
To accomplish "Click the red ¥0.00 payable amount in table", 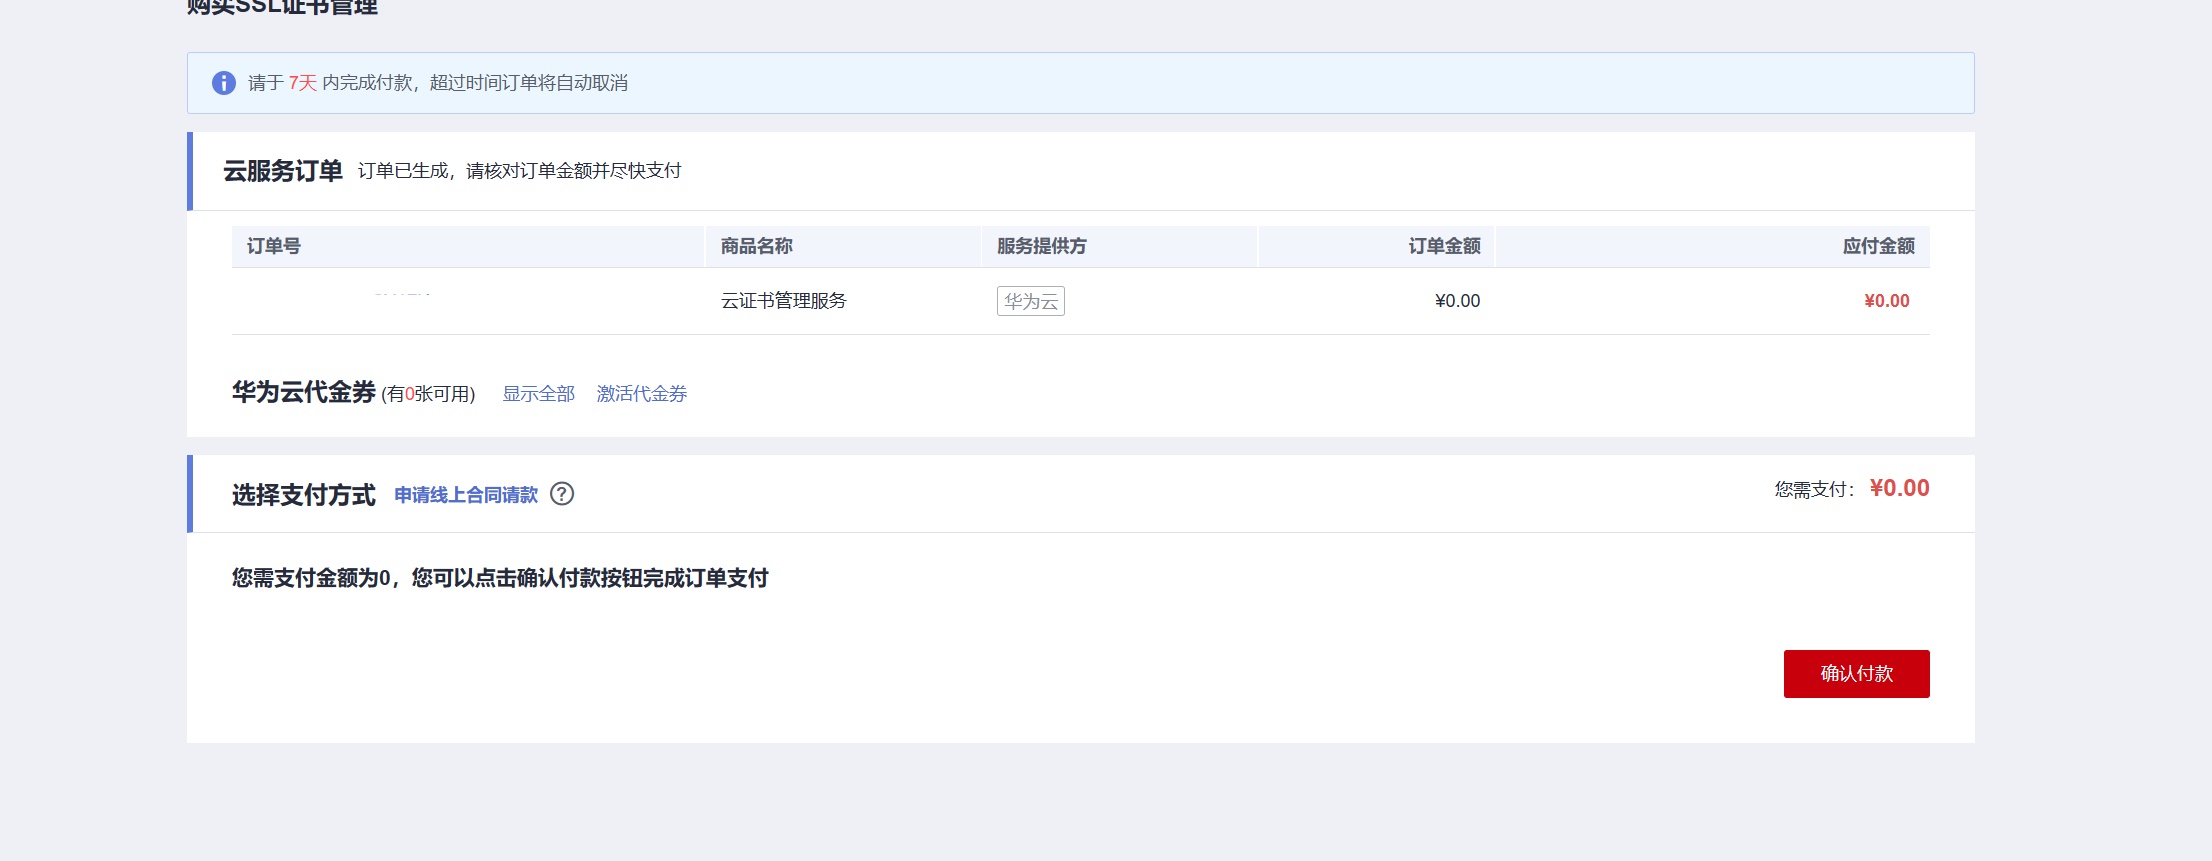I will 1887,301.
